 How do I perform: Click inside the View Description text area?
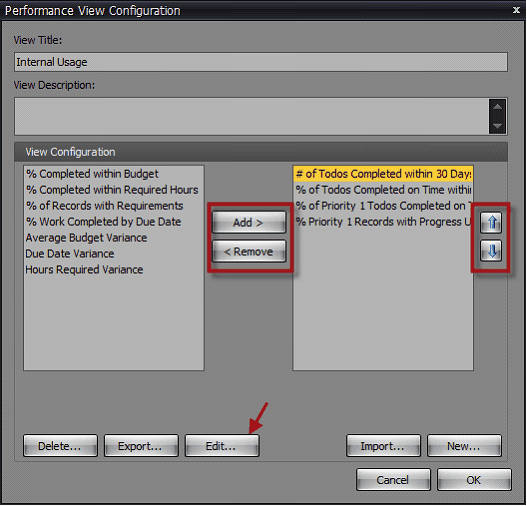pyautogui.click(x=252, y=117)
